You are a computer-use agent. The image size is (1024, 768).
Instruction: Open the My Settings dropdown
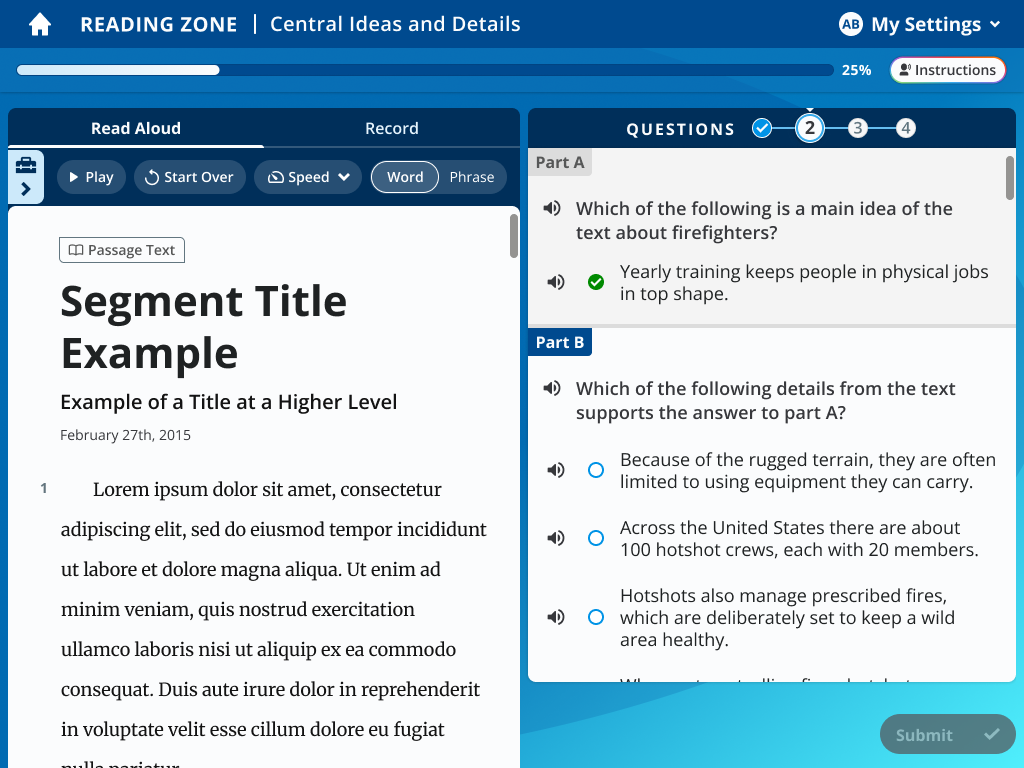tap(920, 25)
